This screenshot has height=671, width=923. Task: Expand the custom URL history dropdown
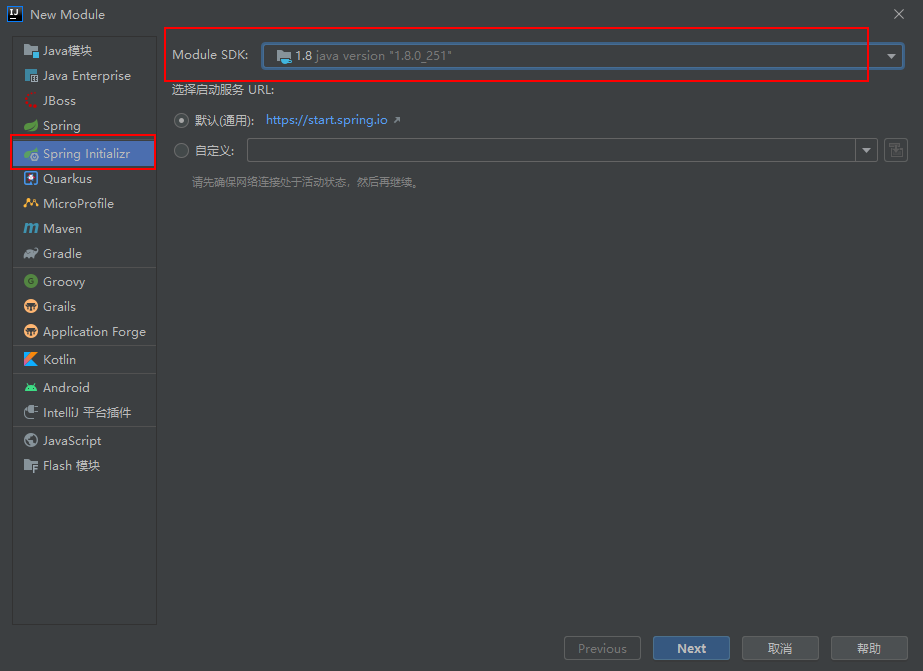coord(866,150)
